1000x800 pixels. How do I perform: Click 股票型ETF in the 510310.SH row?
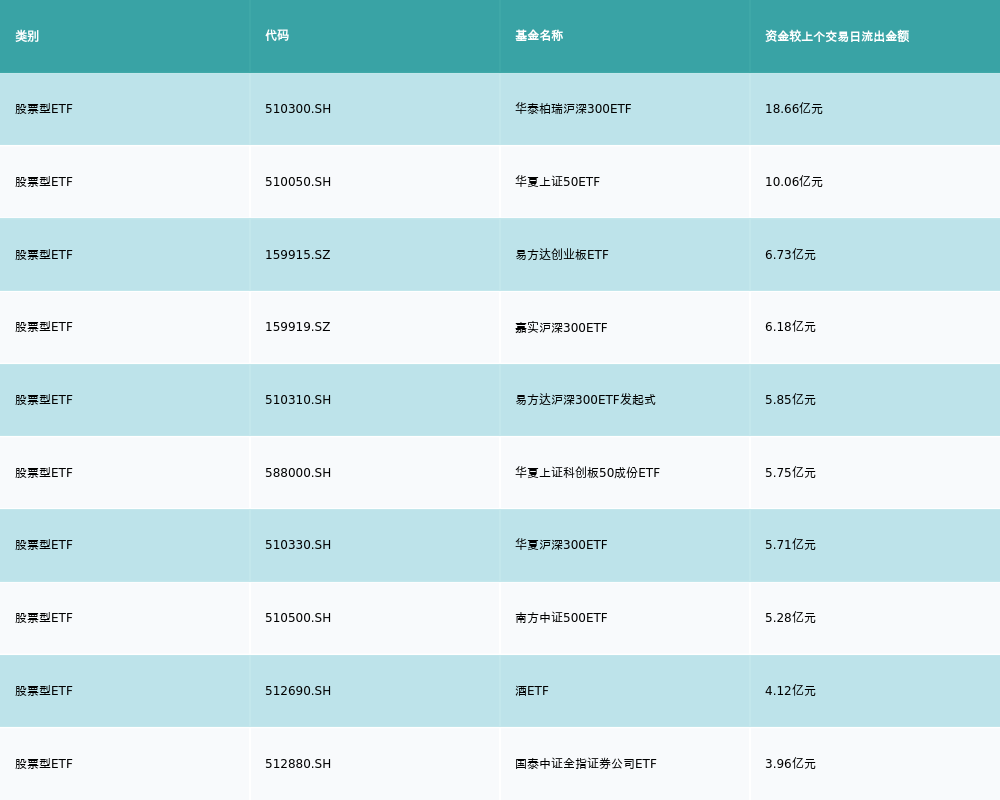coord(44,400)
